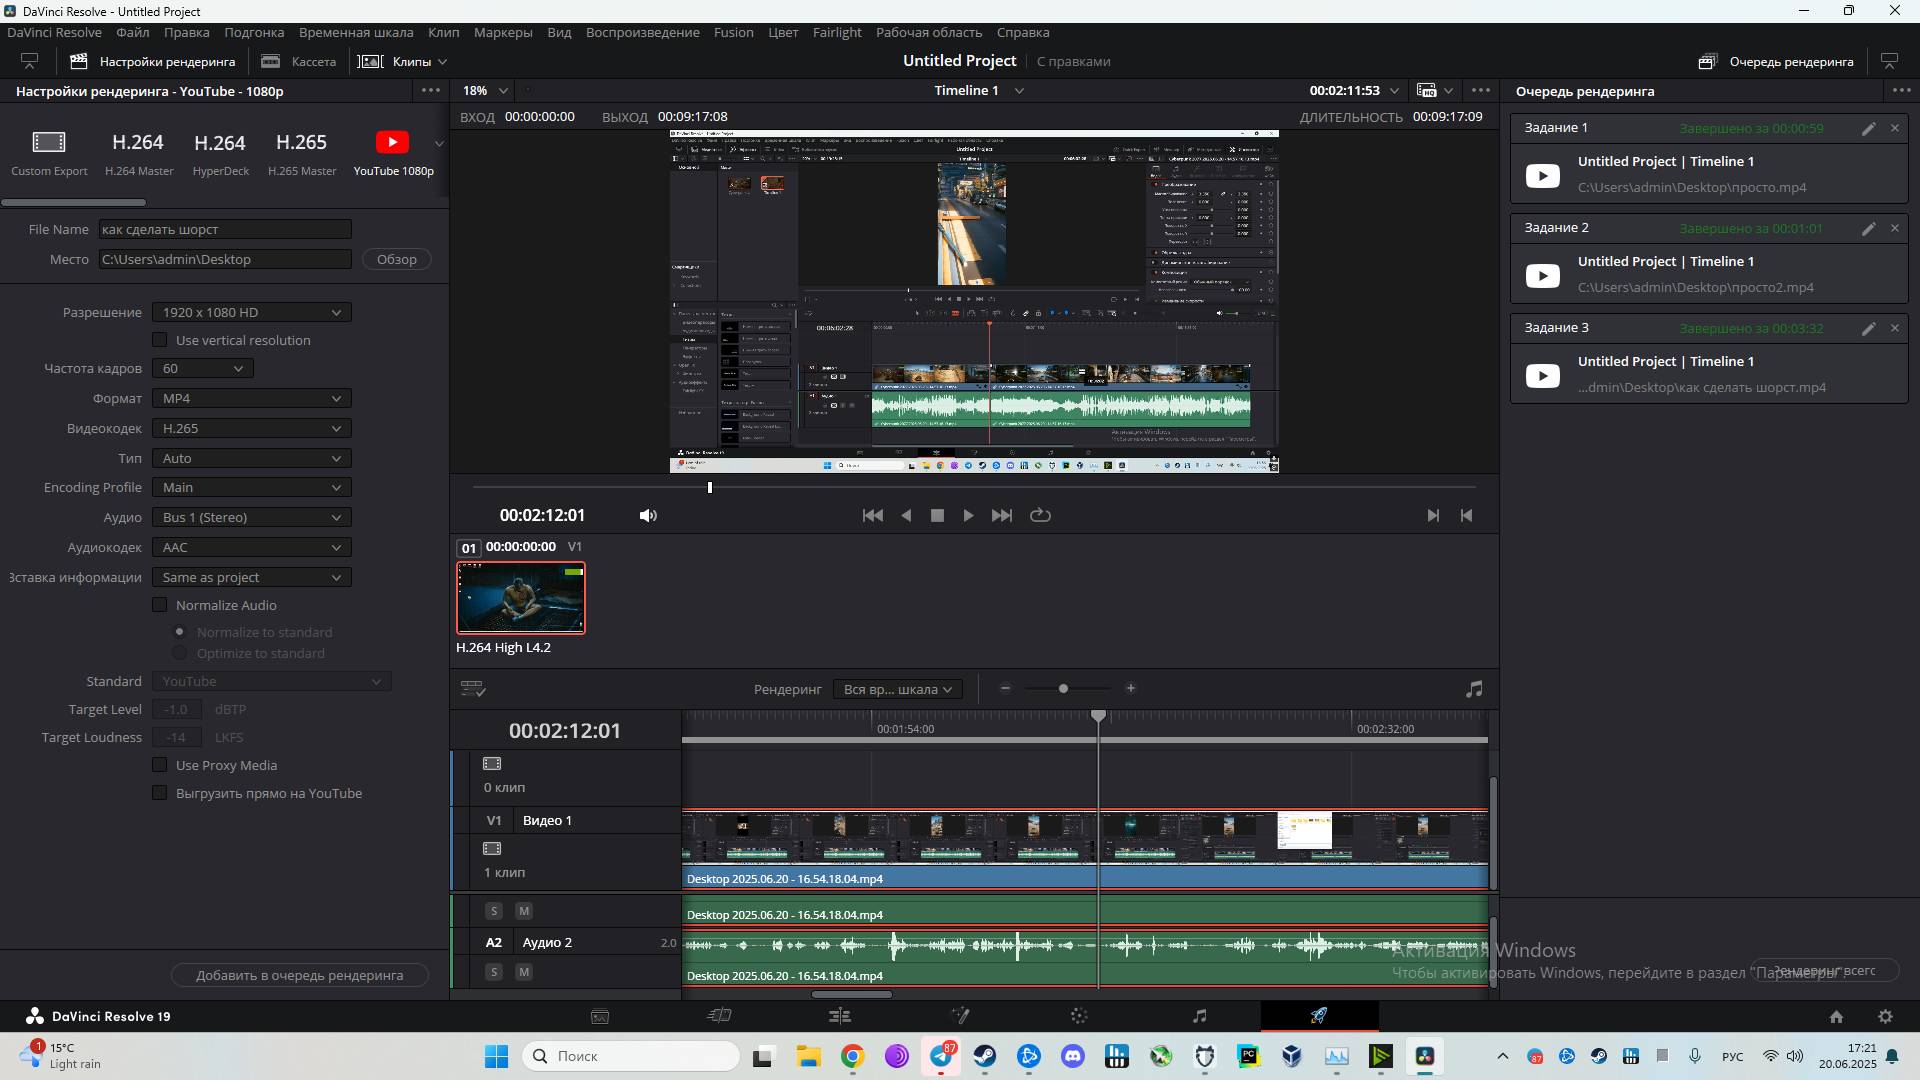Toggle loop playback
Viewport: 1920px width, 1080px height.
point(1040,516)
